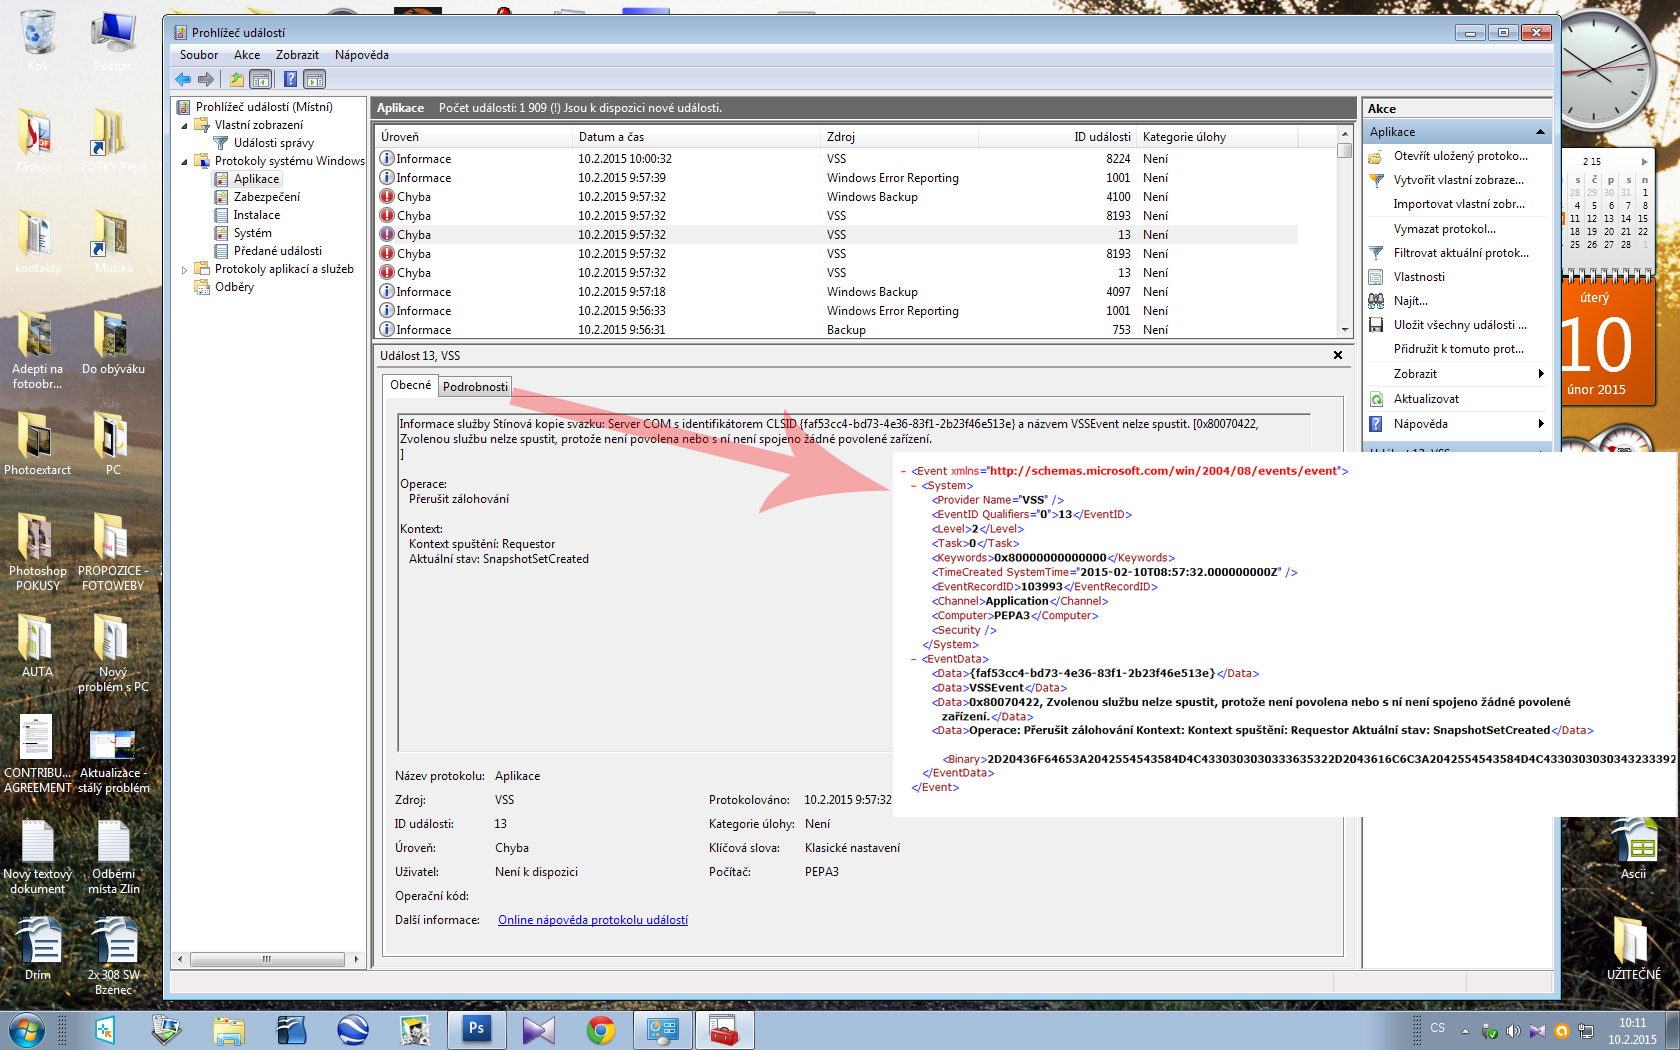
Task: Open Google Chrome from the taskbar
Action: tap(601, 1029)
